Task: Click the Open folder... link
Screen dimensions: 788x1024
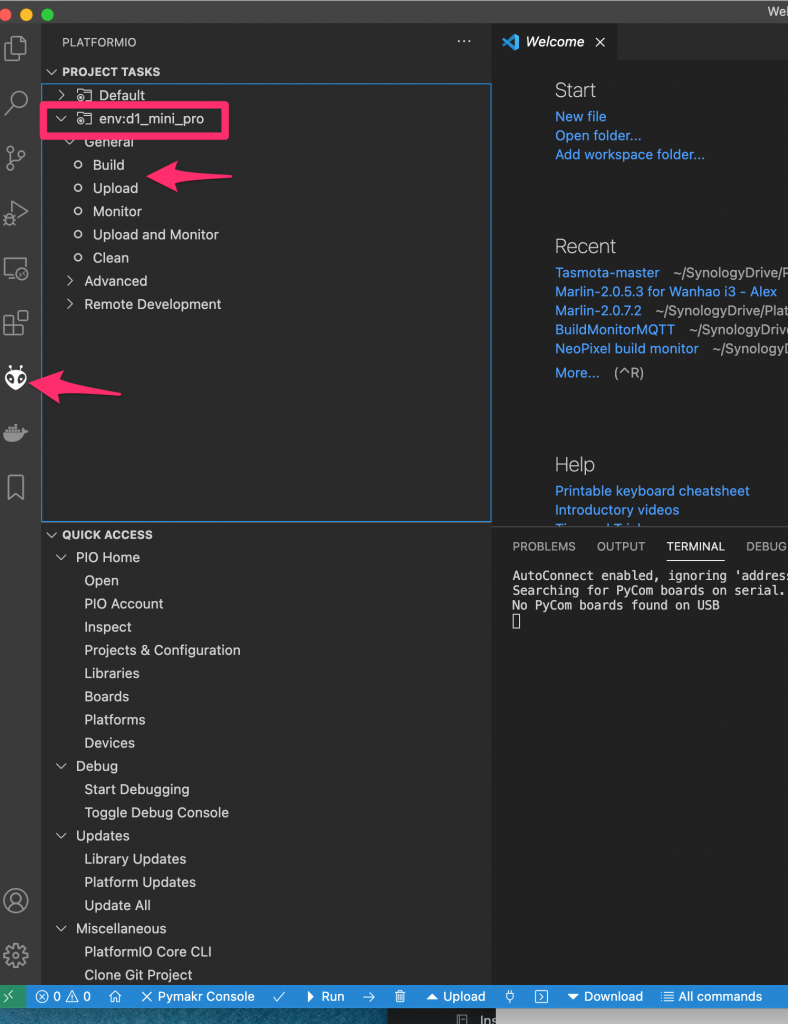Action: [x=598, y=136]
